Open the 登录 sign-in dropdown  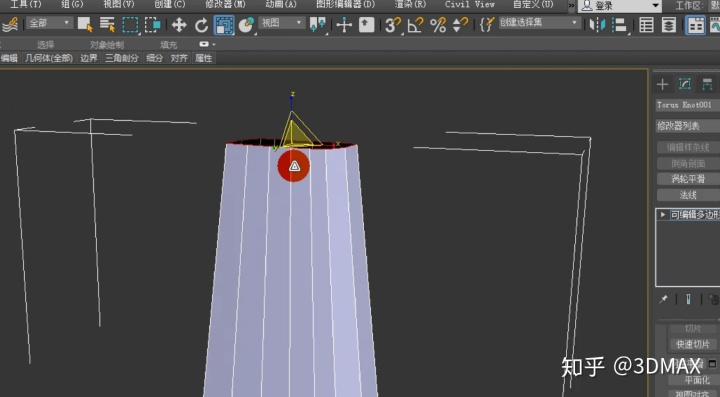point(620,6)
